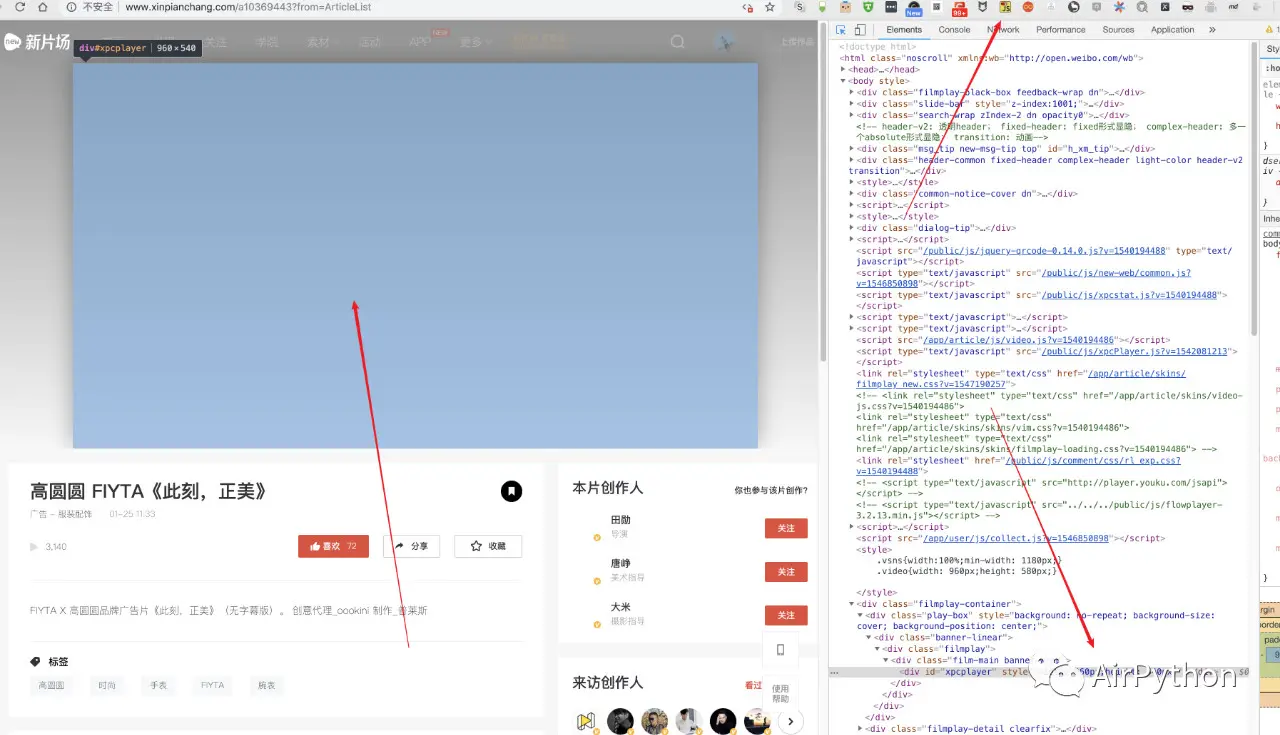Viewport: 1280px width, 735px height.
Task: Click the md extension icon in the toolbar
Action: pyautogui.click(x=1233, y=7)
